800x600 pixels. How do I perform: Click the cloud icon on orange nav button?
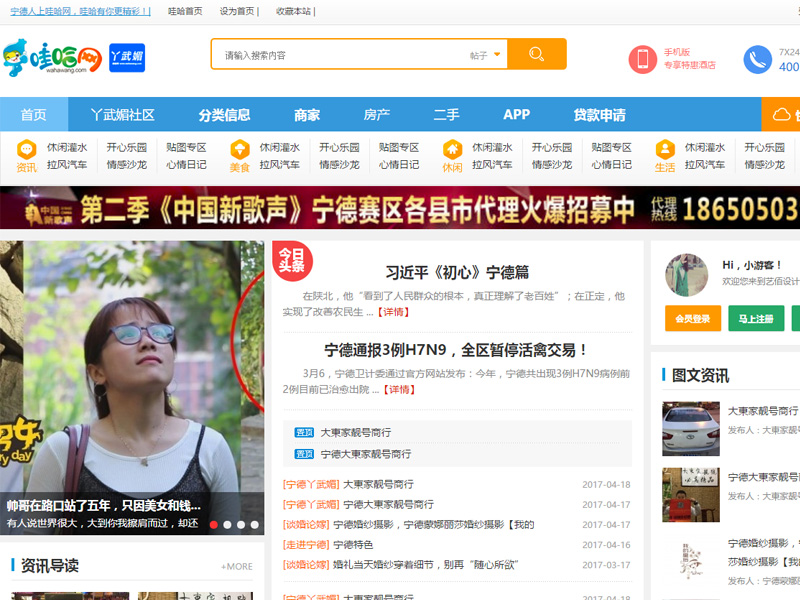coord(781,114)
